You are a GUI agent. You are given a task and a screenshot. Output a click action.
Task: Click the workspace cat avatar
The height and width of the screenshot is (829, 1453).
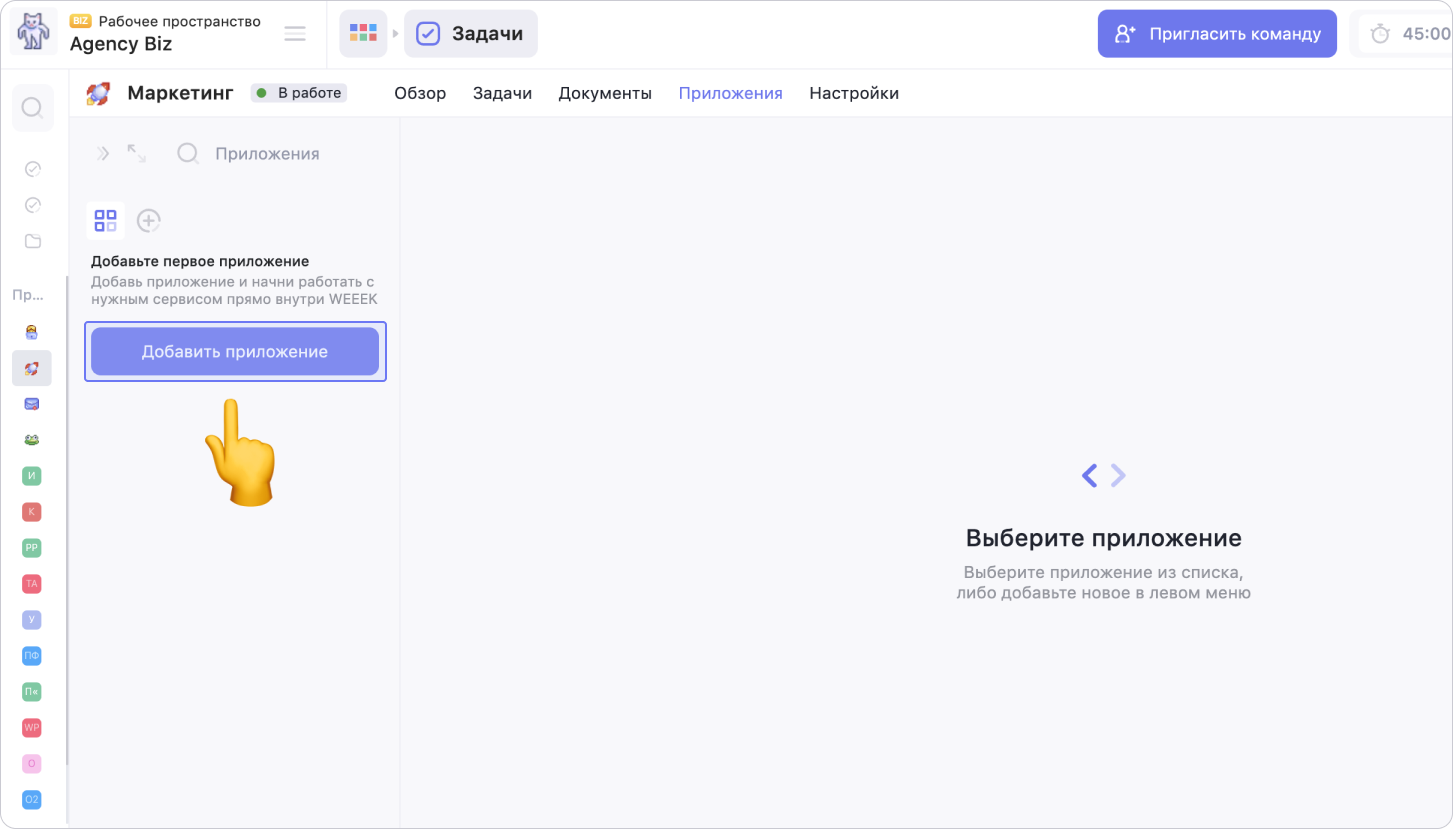(x=34, y=34)
